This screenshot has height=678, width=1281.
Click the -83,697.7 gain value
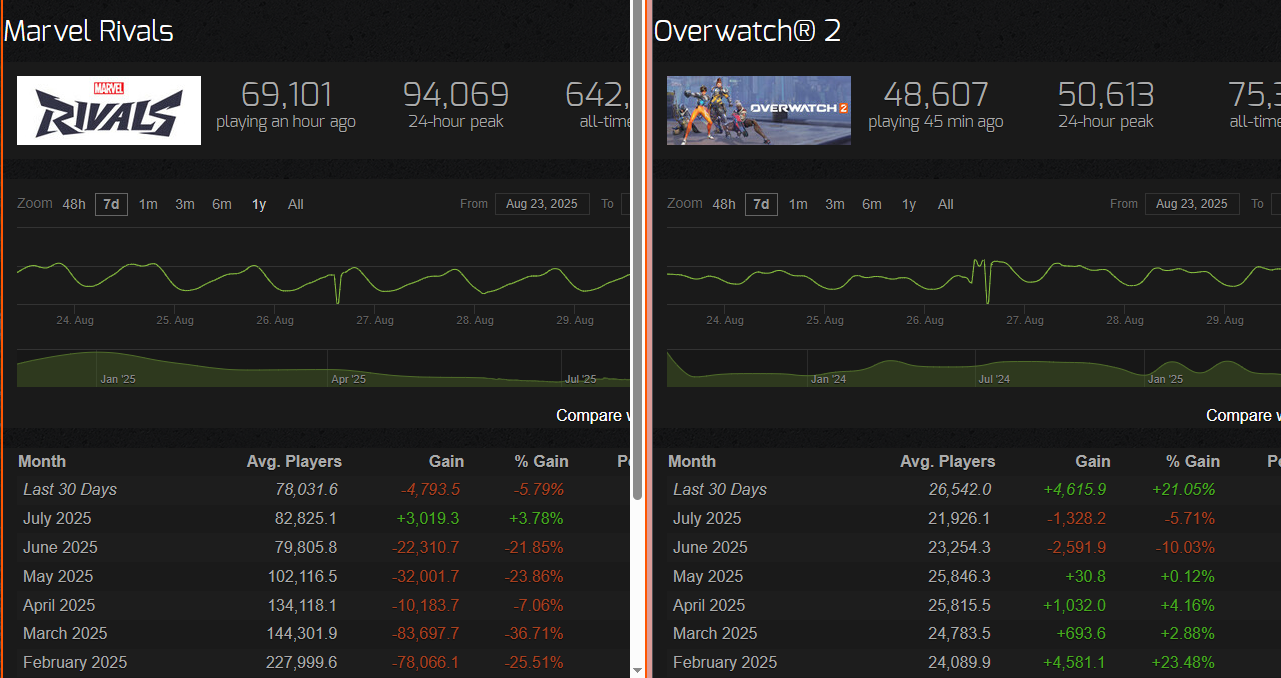coord(426,633)
